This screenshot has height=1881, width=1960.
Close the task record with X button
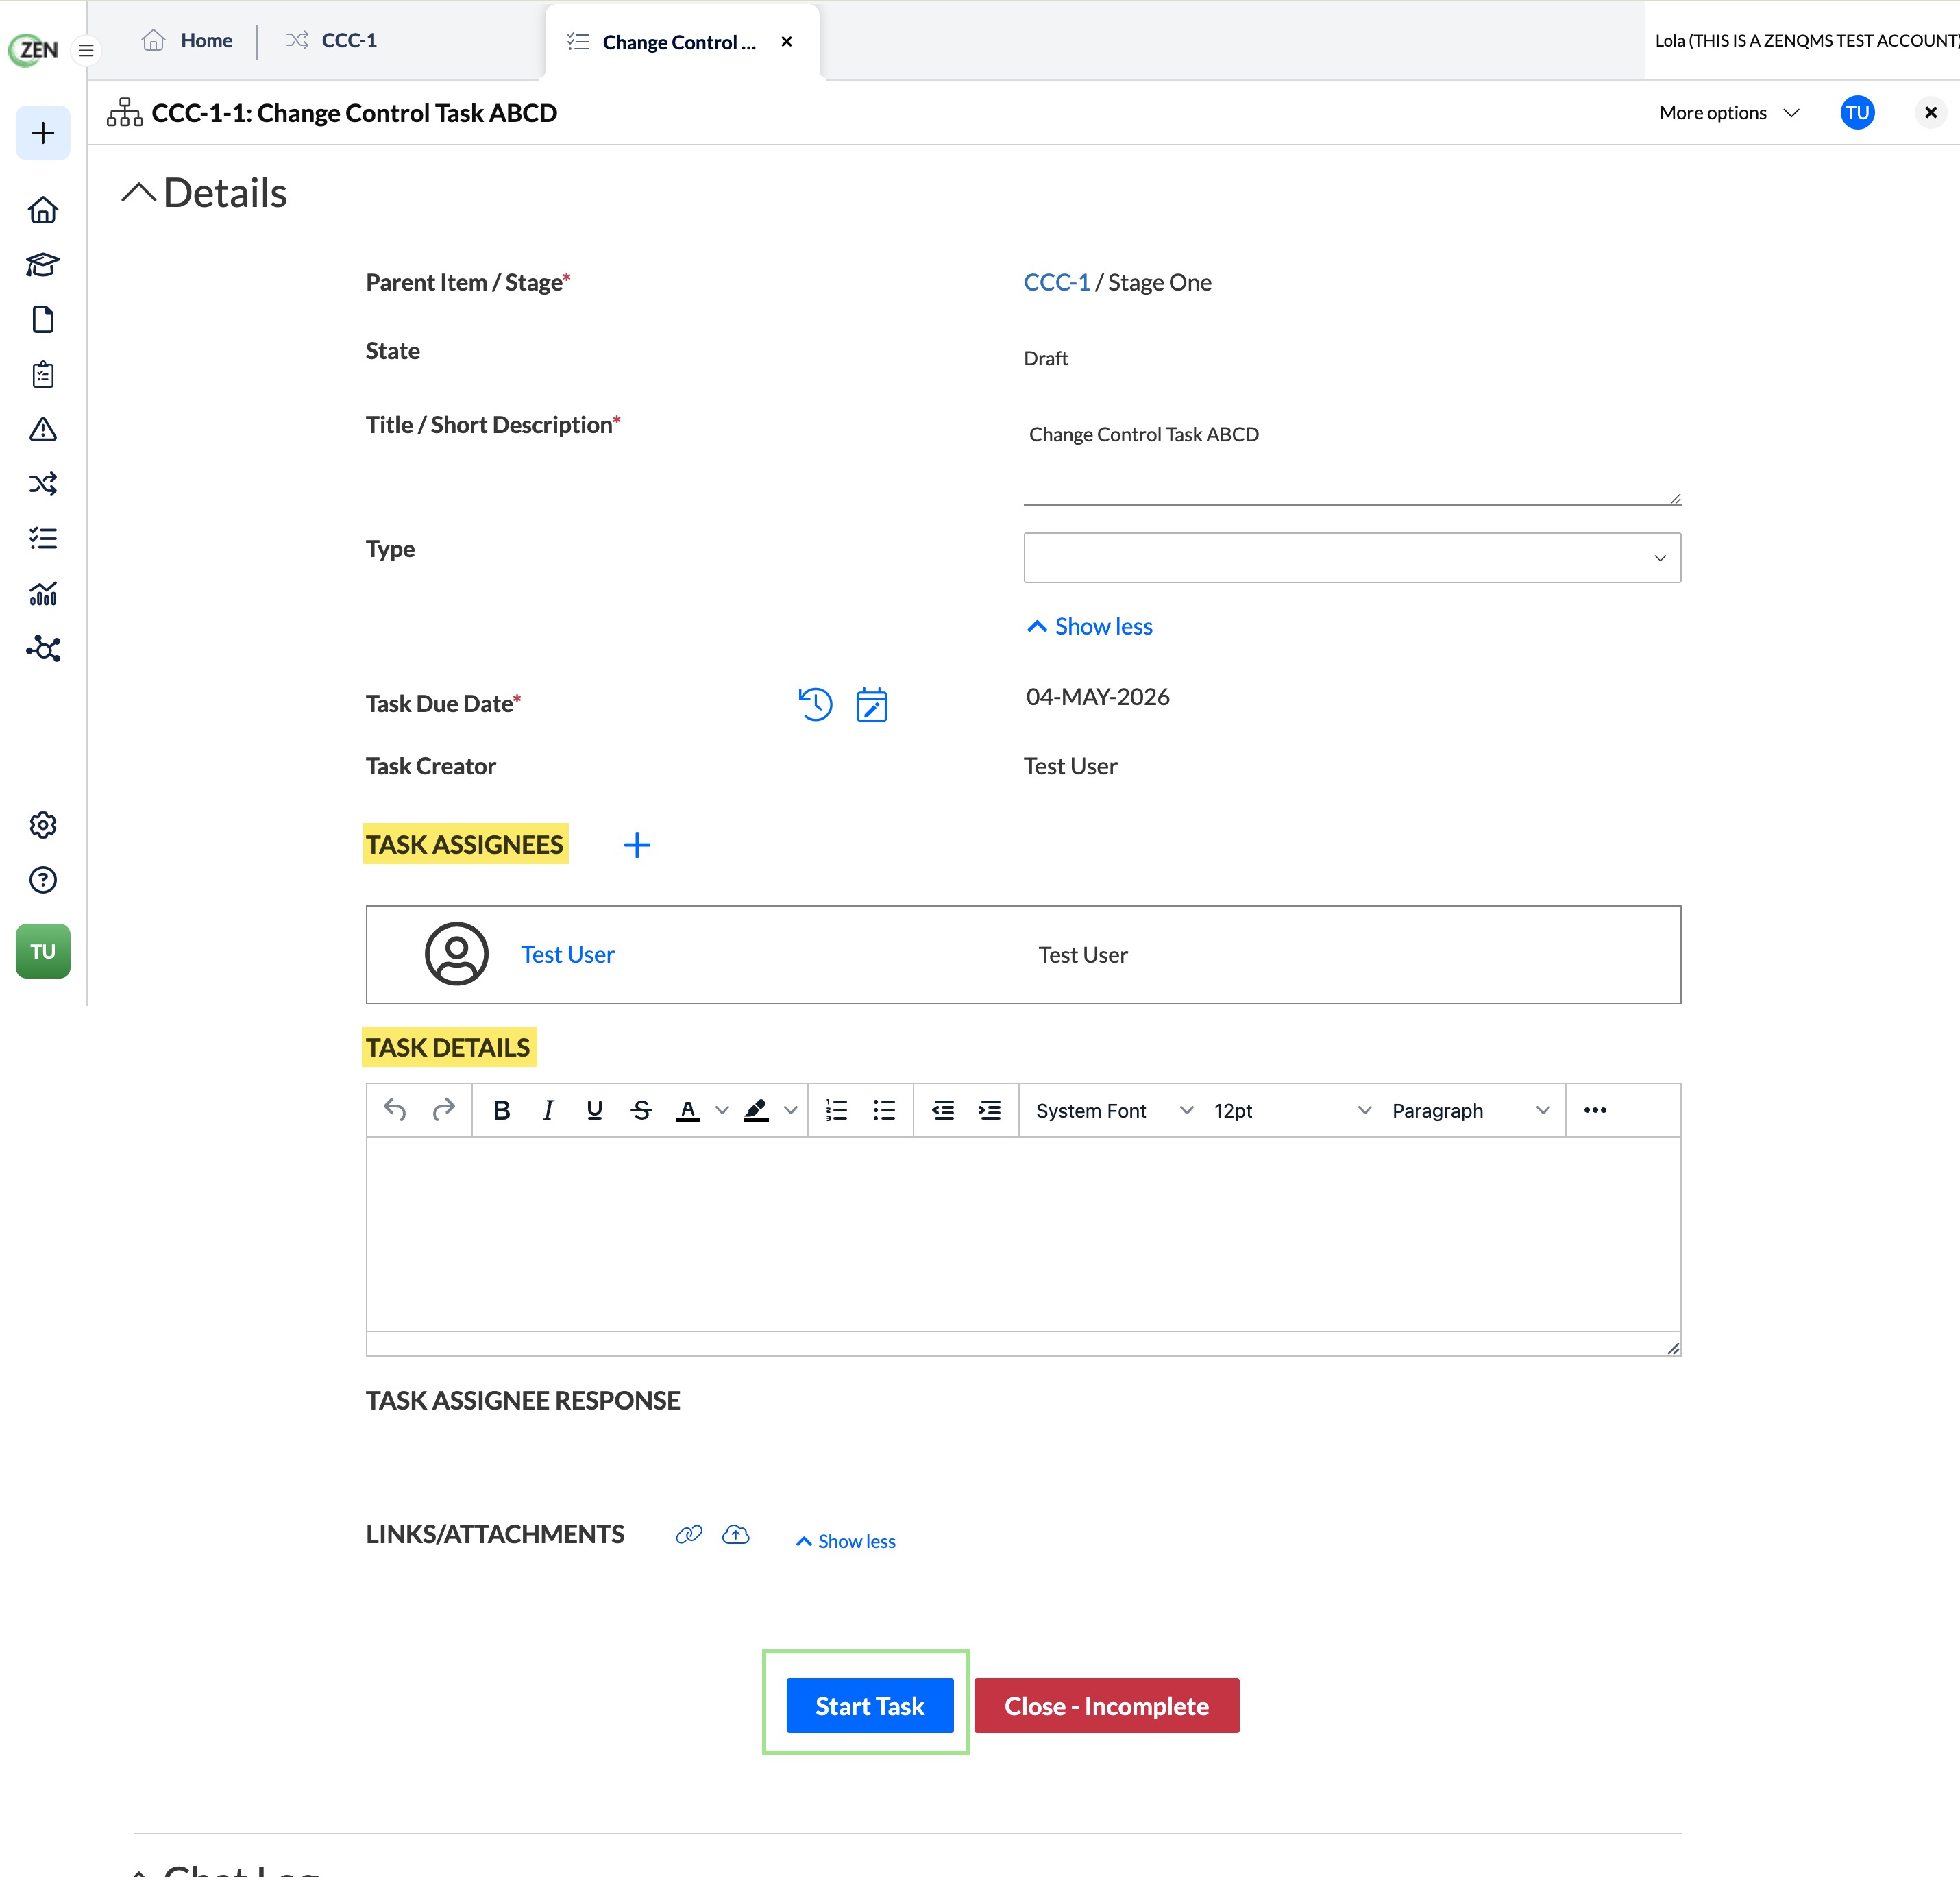[1931, 113]
